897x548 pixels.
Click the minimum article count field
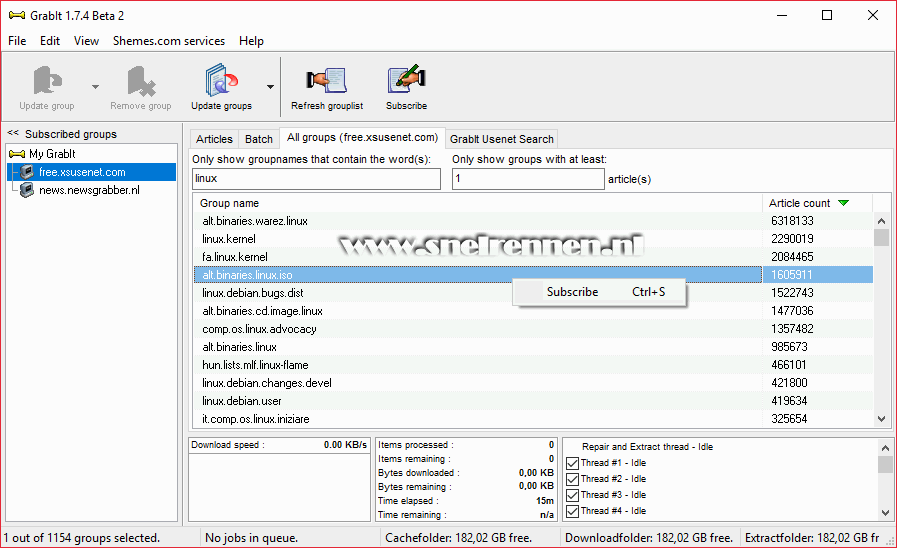(528, 178)
